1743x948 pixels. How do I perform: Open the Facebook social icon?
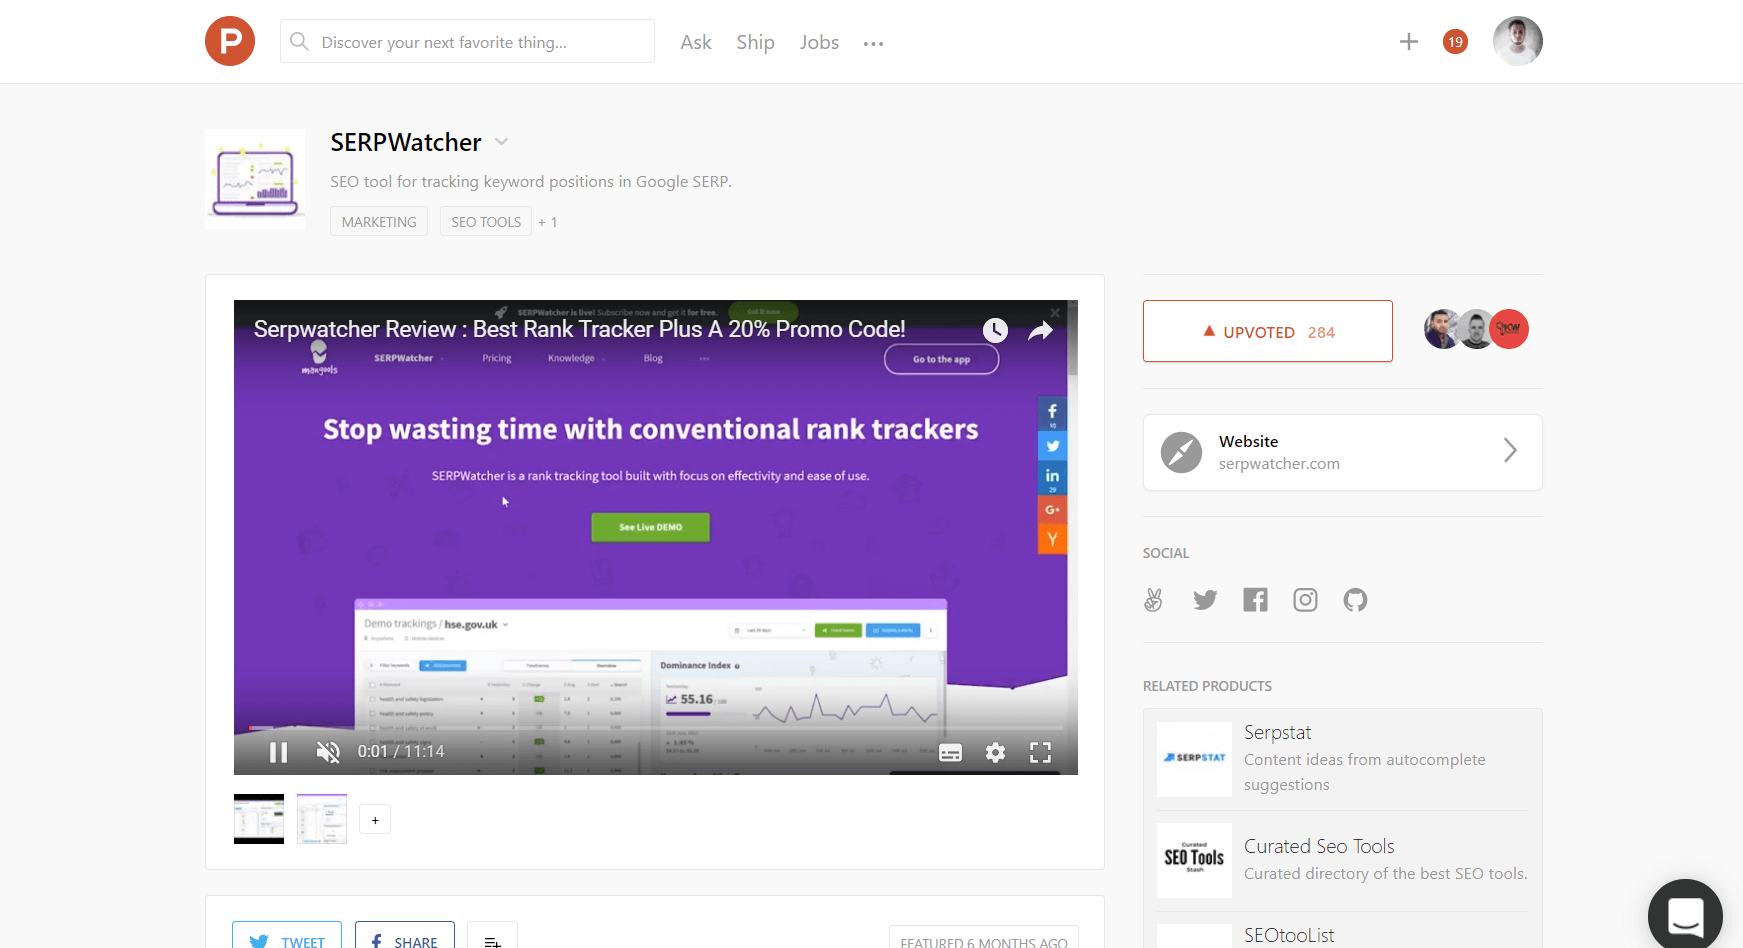click(1255, 600)
